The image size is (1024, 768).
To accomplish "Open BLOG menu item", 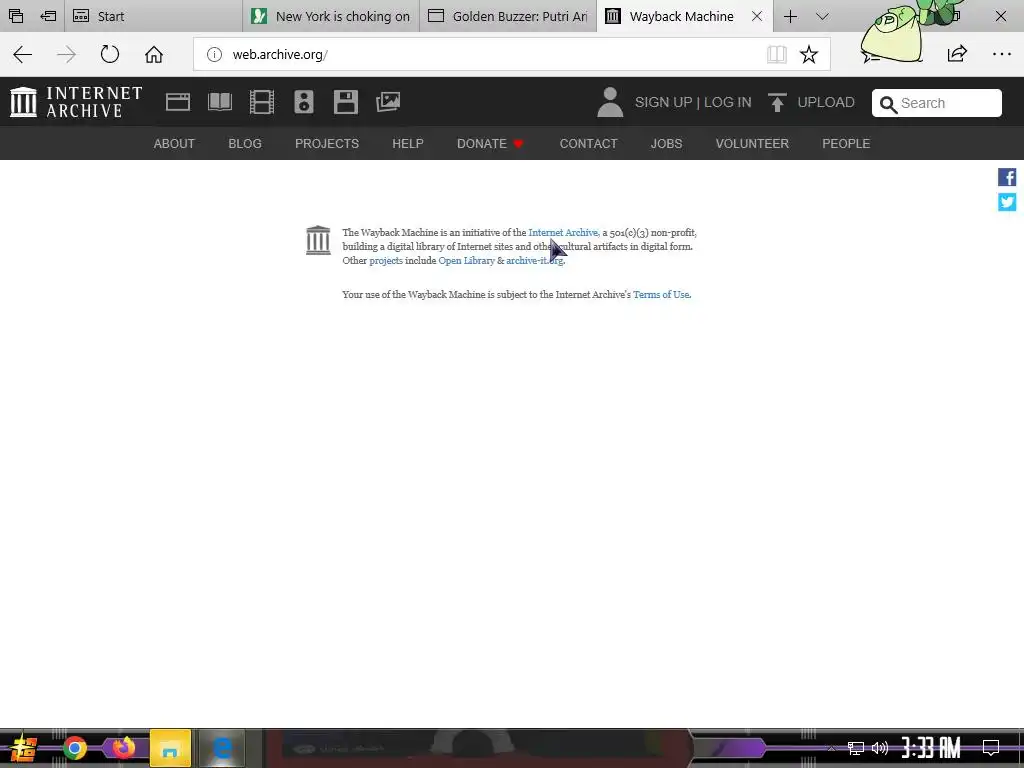I will [x=245, y=144].
